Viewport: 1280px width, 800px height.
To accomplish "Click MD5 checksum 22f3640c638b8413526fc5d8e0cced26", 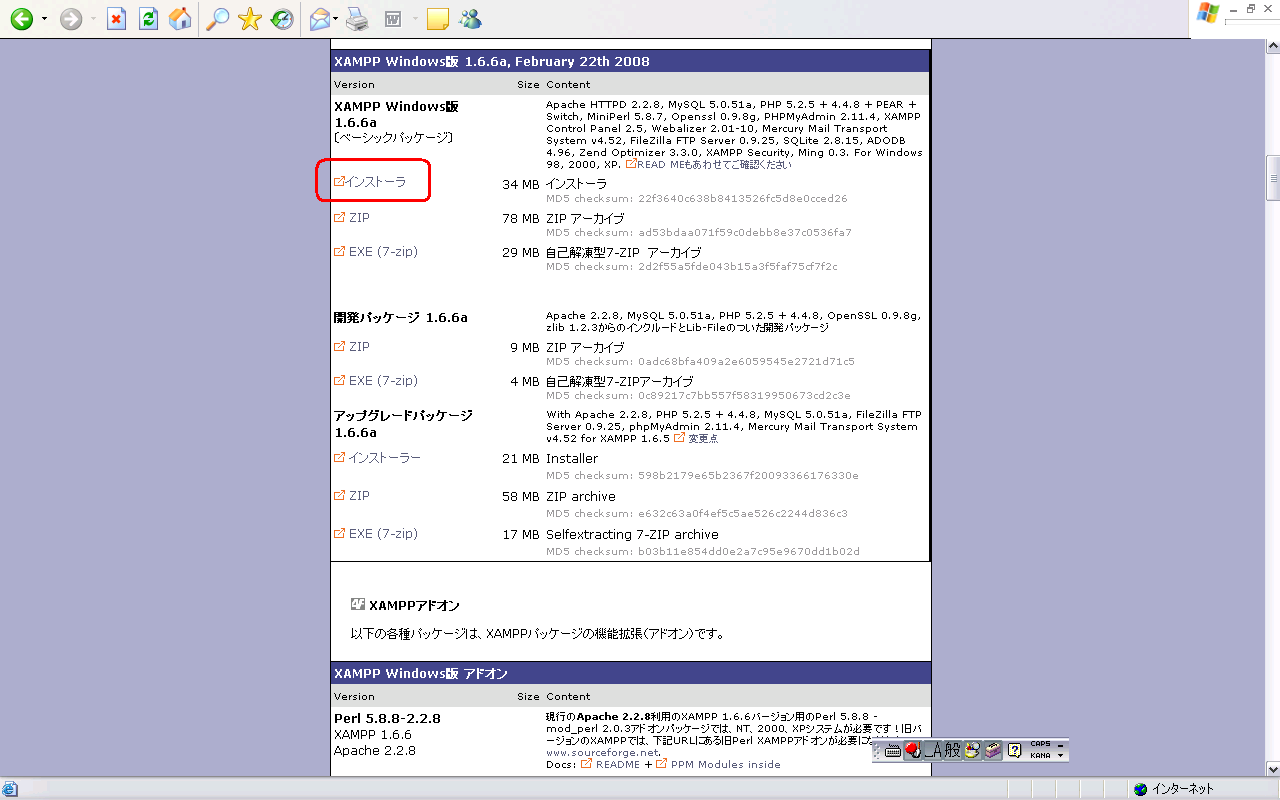I will 696,198.
